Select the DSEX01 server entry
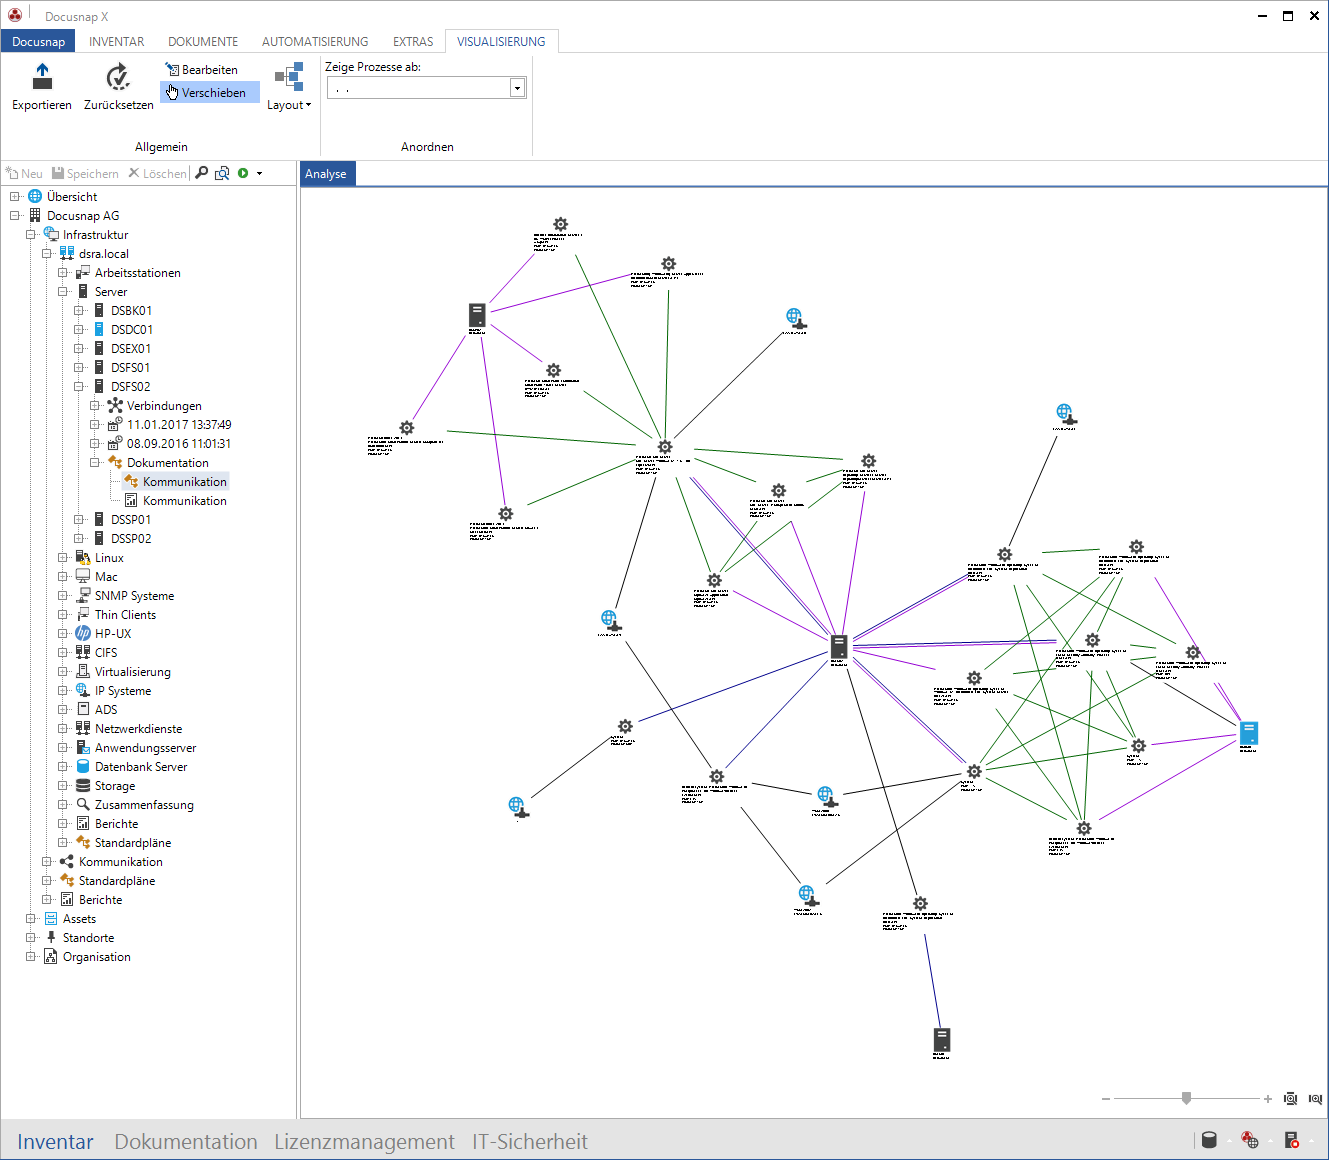Viewport: 1329px width, 1160px height. point(131,349)
